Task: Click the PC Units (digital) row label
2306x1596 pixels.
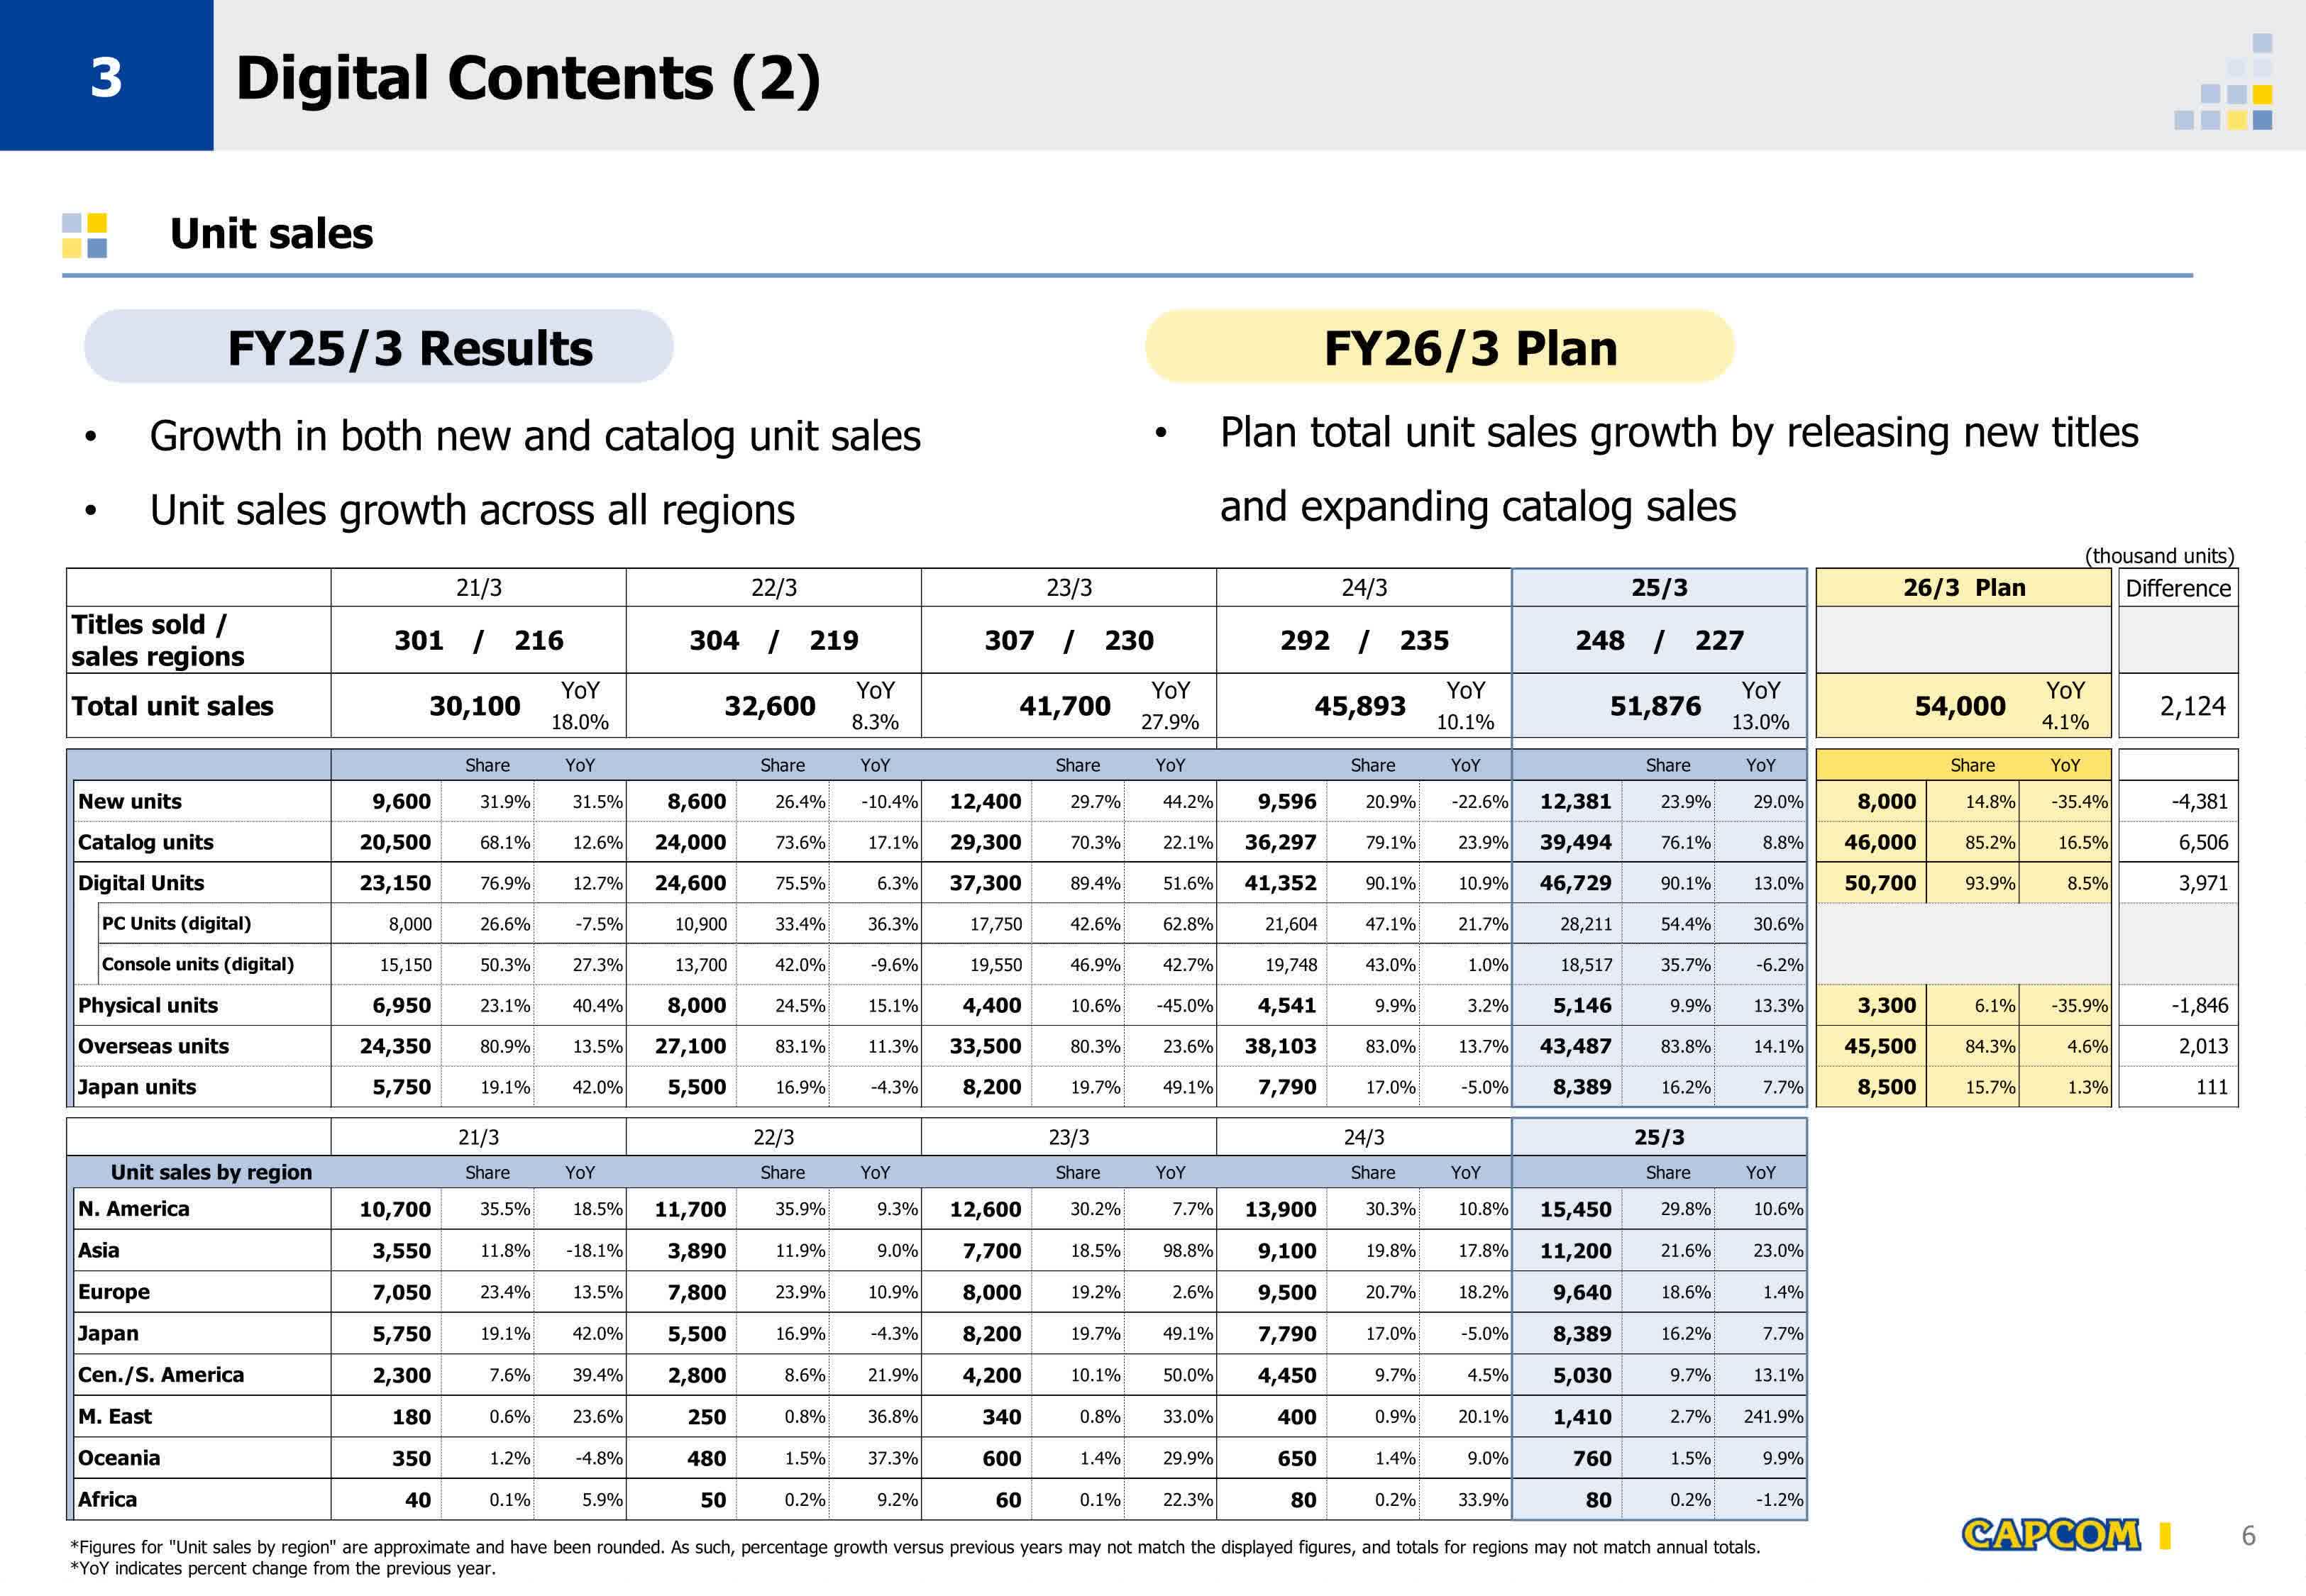Action: coord(176,923)
